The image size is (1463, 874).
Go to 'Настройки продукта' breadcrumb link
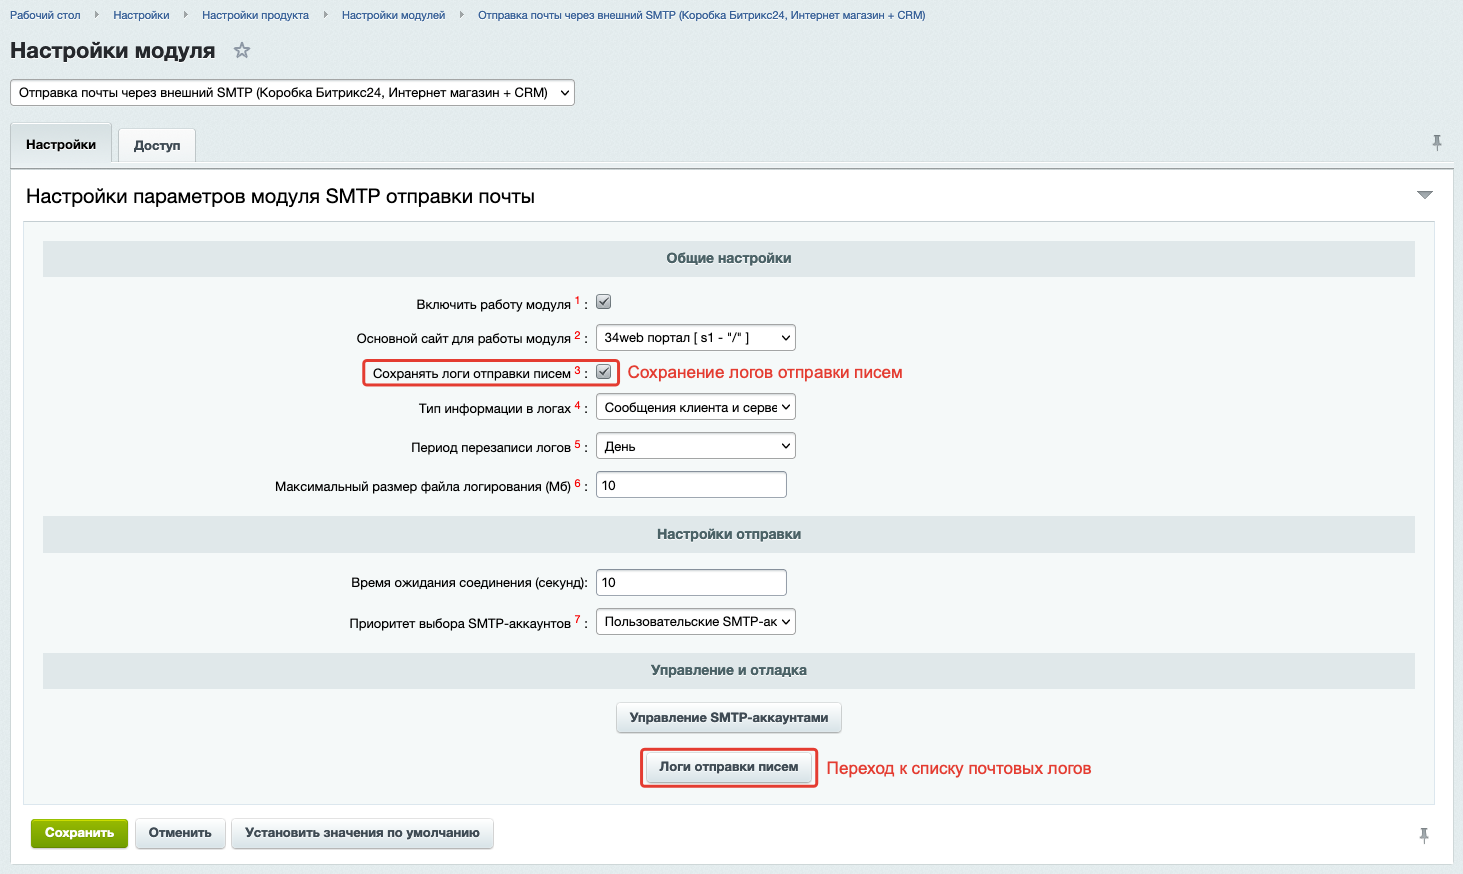point(255,15)
